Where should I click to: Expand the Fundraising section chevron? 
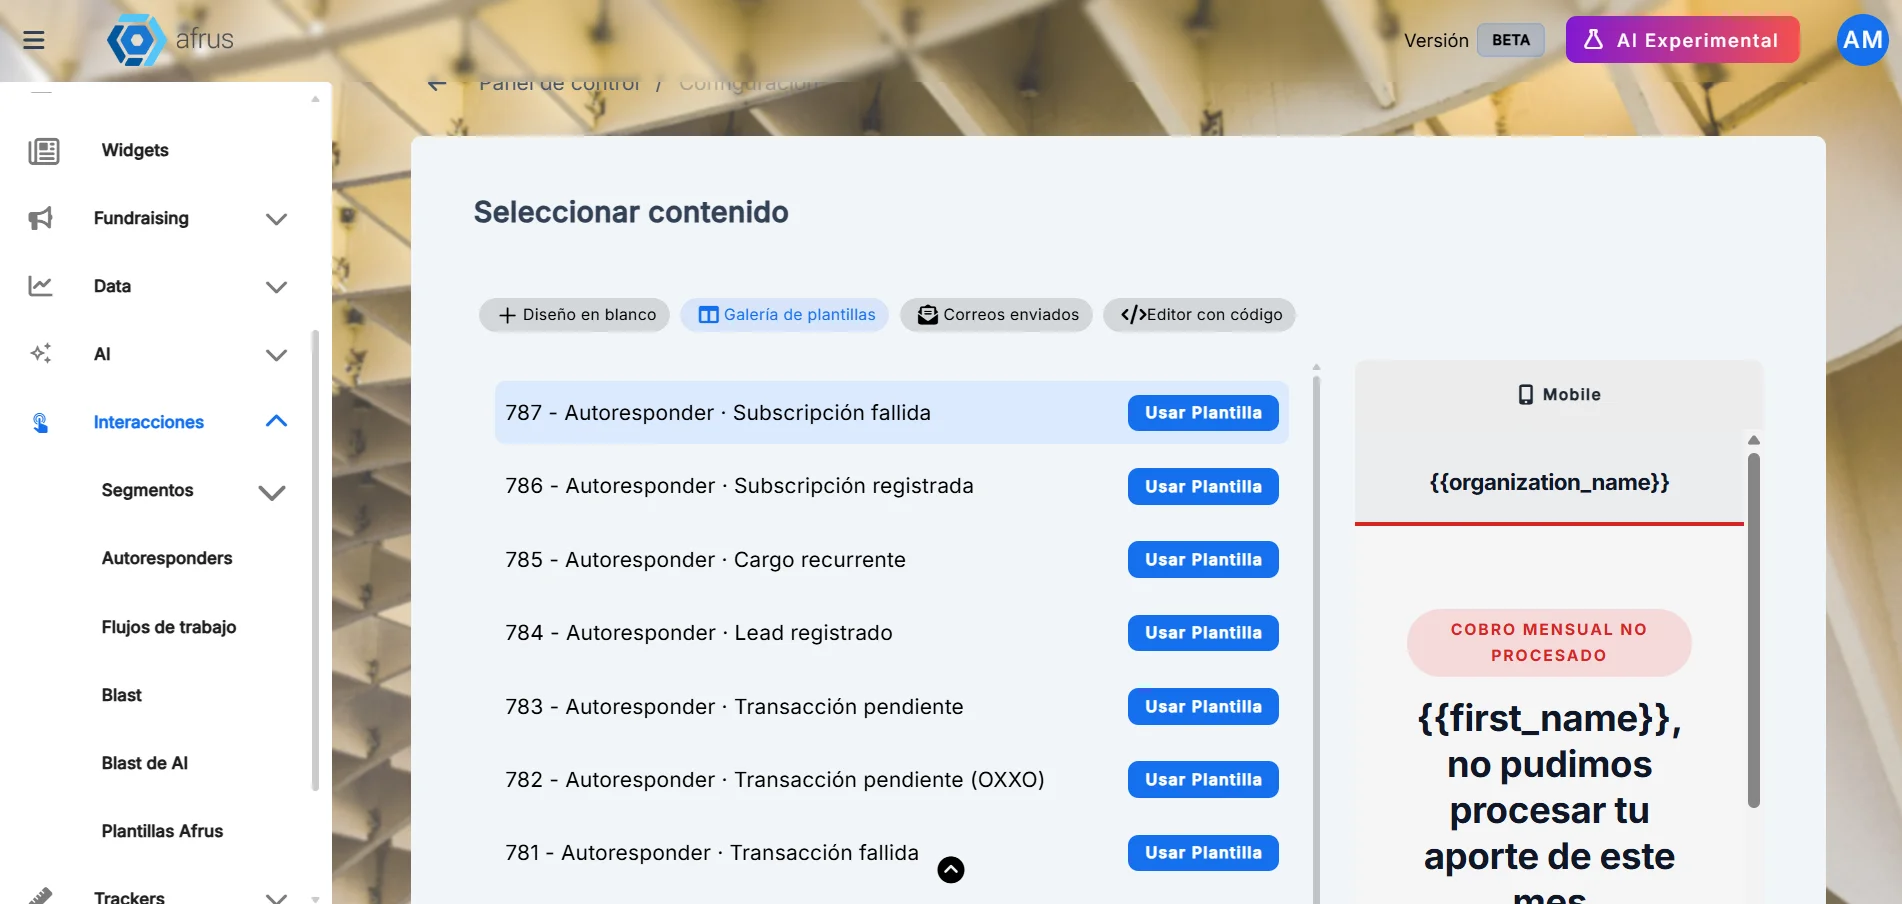click(x=277, y=219)
